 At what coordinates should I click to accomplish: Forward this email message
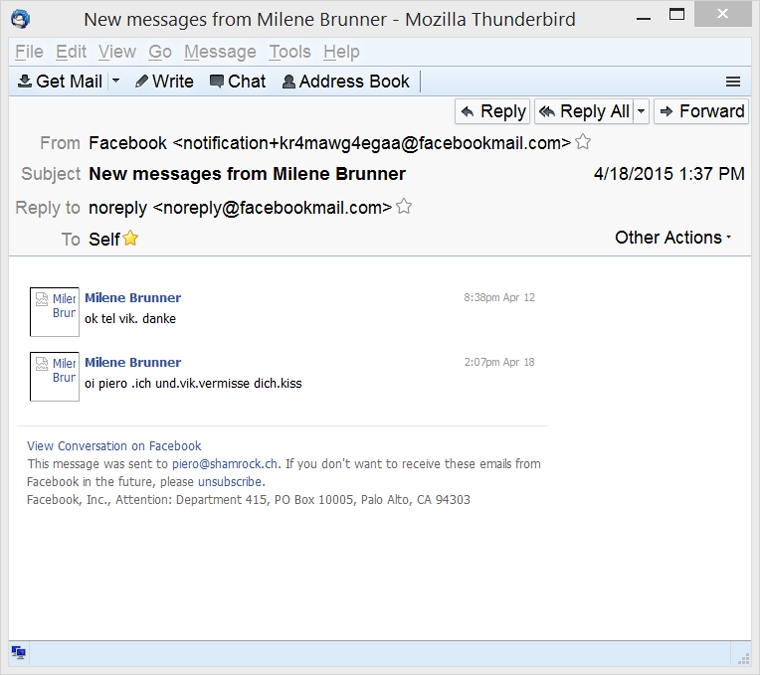[701, 111]
